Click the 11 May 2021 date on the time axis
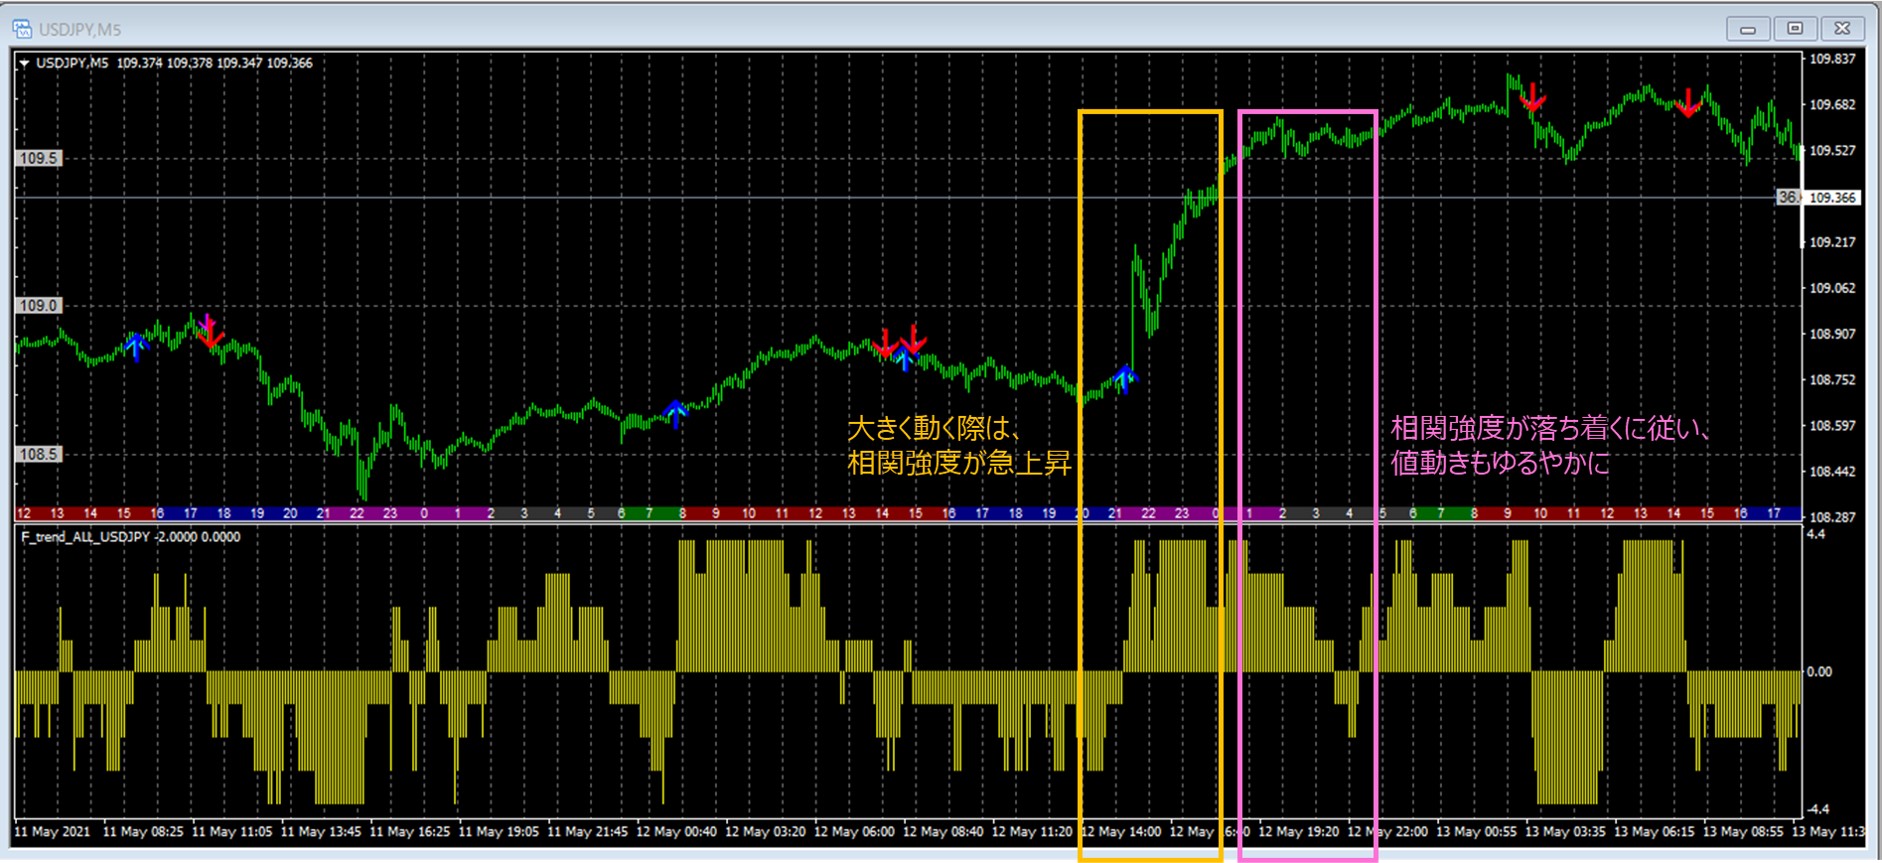Viewport: 1882px width, 863px height. tap(52, 832)
